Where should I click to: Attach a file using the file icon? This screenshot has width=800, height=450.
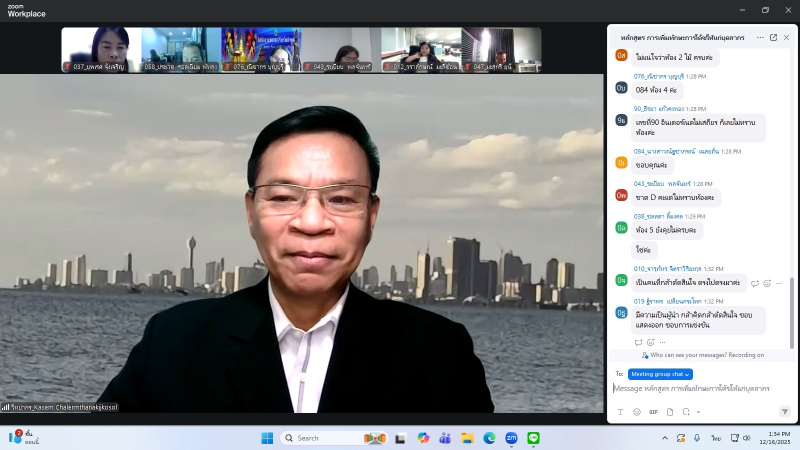coord(670,411)
